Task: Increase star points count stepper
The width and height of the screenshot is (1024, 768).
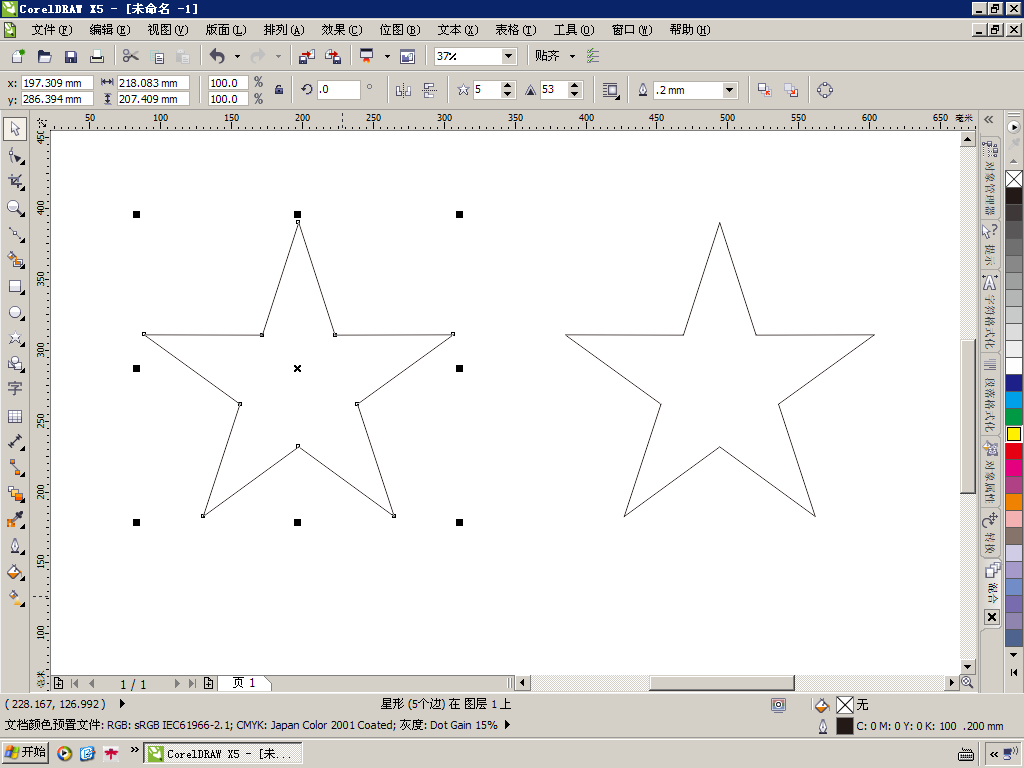Action: [x=508, y=86]
